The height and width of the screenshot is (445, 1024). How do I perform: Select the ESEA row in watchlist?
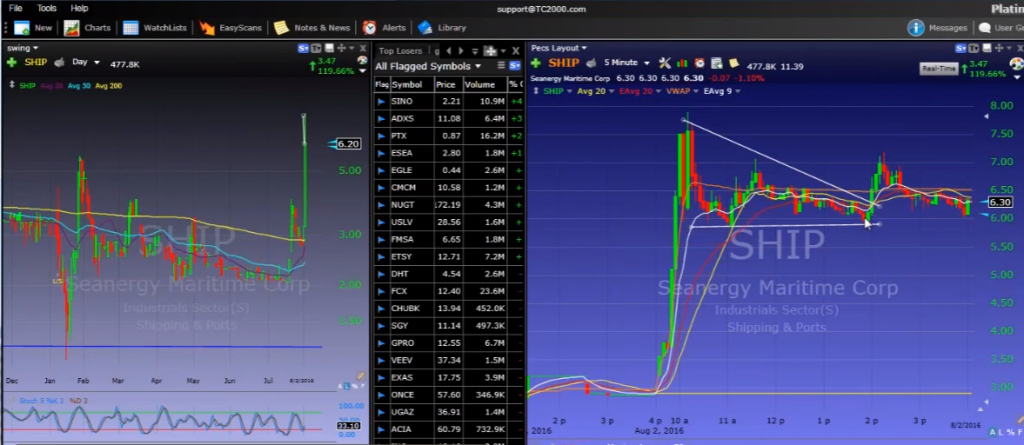click(x=449, y=153)
